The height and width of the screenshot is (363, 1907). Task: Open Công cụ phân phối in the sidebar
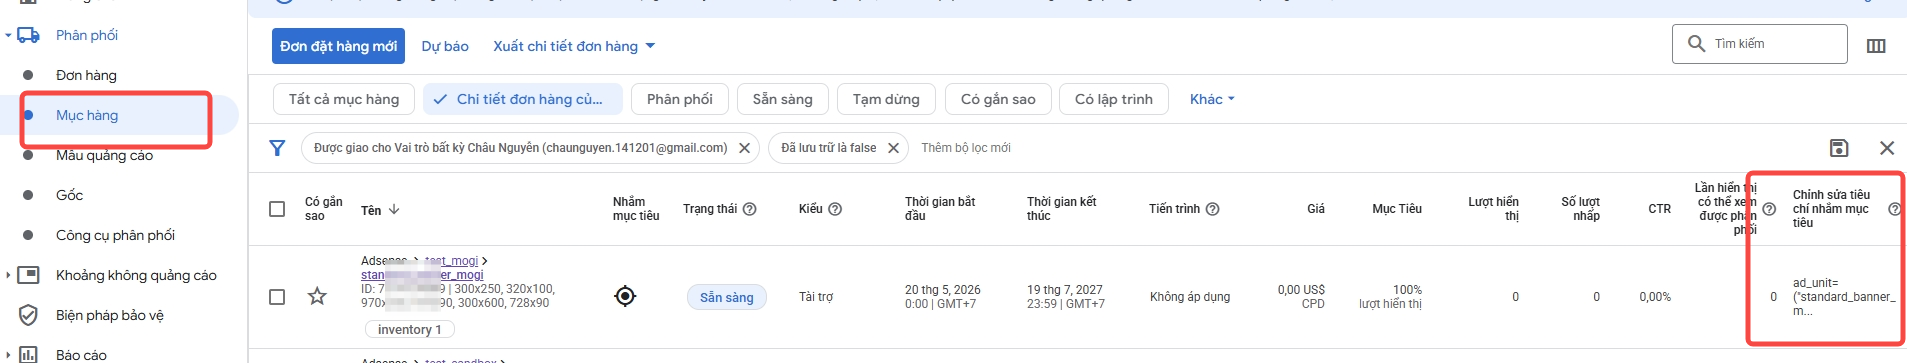click(115, 235)
